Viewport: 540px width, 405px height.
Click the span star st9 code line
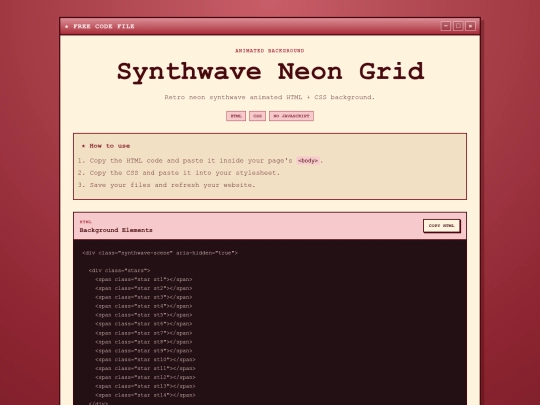(x=144, y=351)
